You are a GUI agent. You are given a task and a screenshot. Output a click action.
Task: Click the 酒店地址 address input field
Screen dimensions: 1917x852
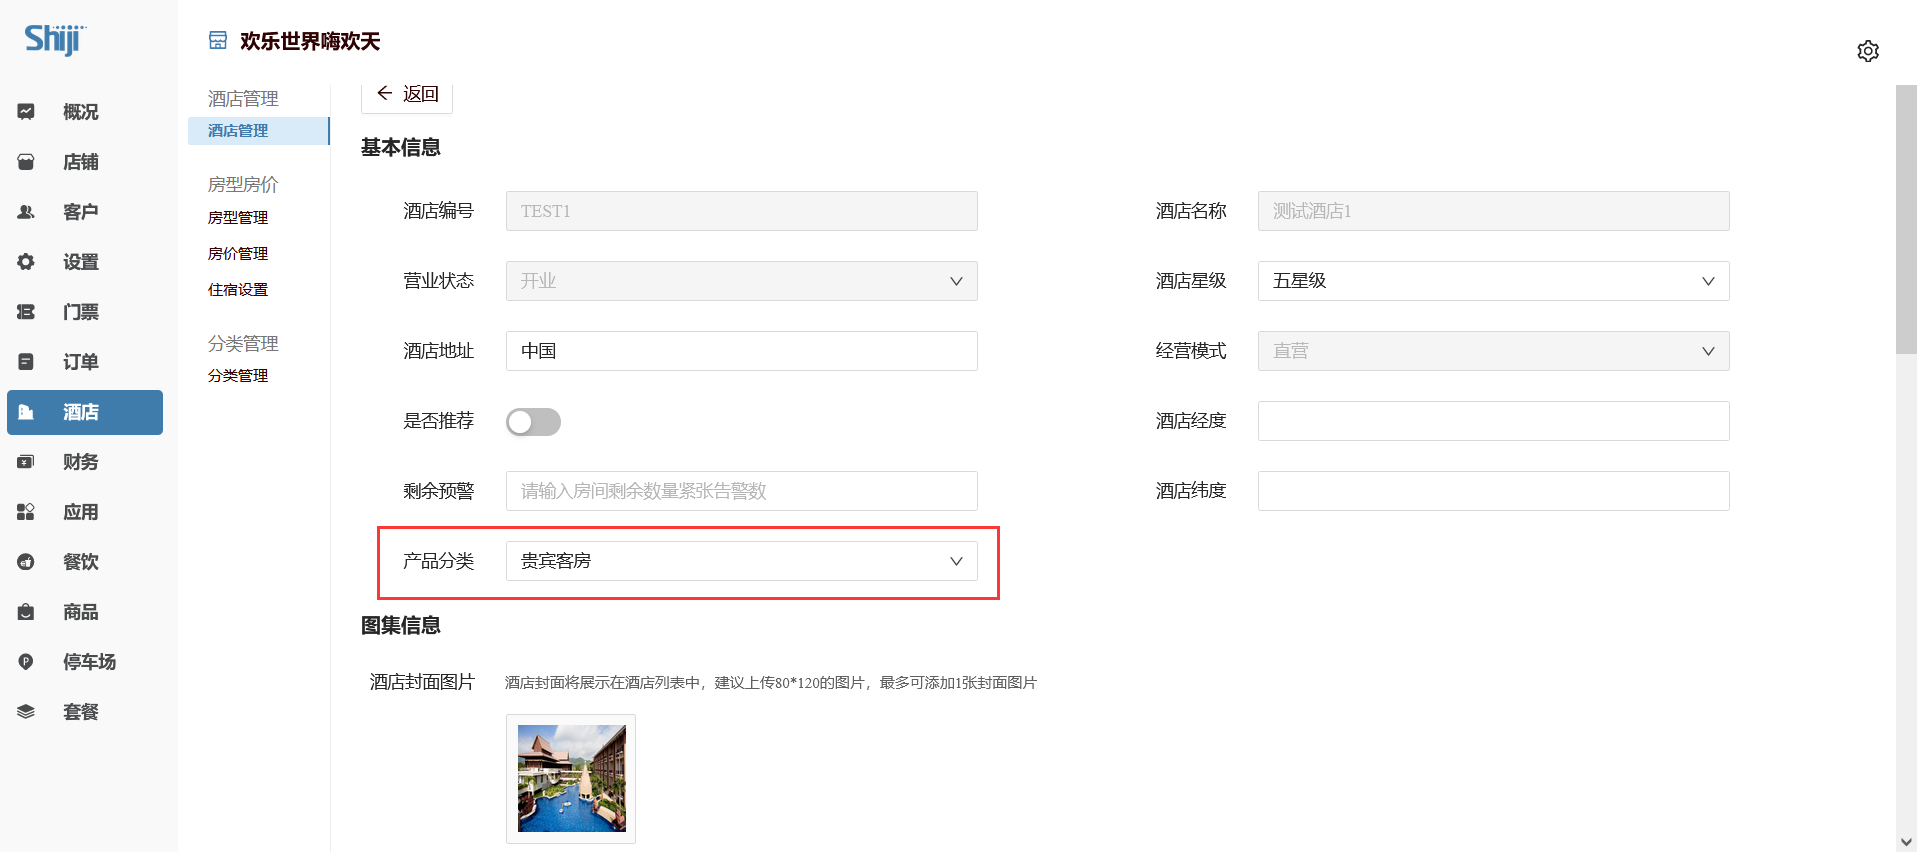point(741,351)
